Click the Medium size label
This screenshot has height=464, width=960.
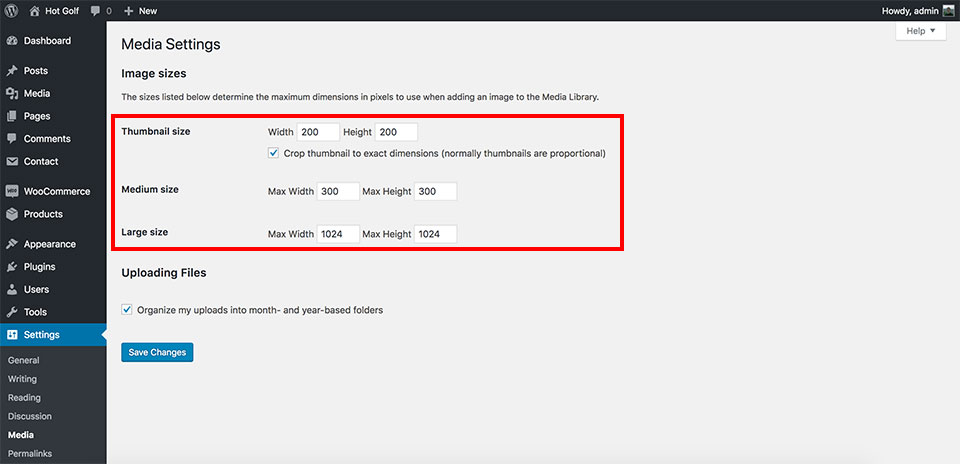click(150, 190)
